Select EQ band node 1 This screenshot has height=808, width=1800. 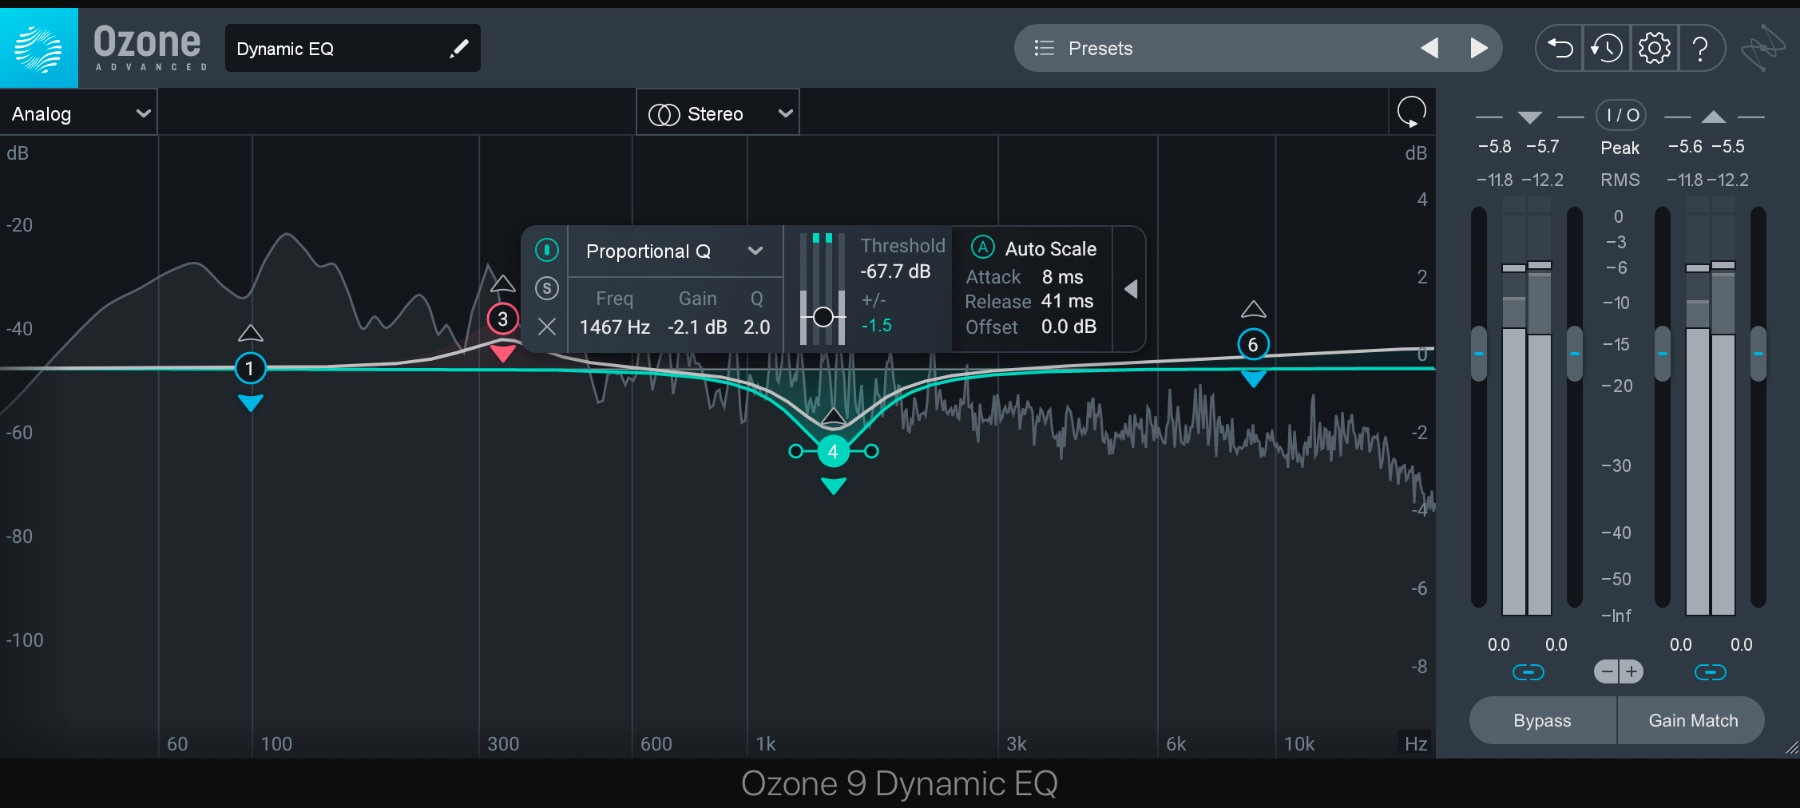click(250, 368)
